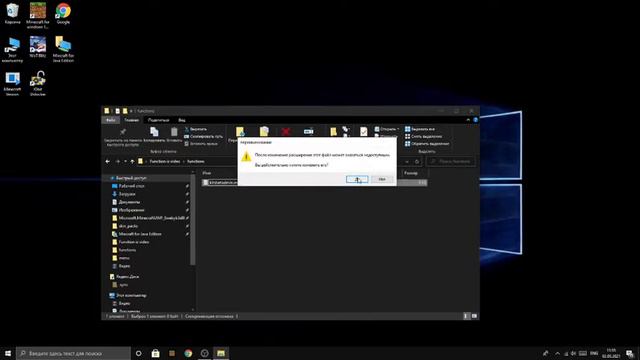The height and width of the screenshot is (360, 640).
Task: Switch to large icons view in status bar
Action: pos(474,316)
